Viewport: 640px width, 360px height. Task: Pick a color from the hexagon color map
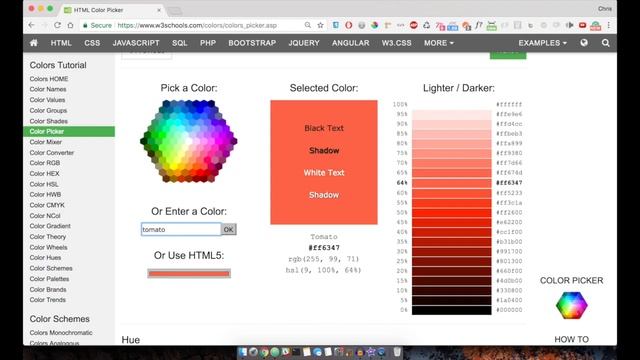pos(189,141)
